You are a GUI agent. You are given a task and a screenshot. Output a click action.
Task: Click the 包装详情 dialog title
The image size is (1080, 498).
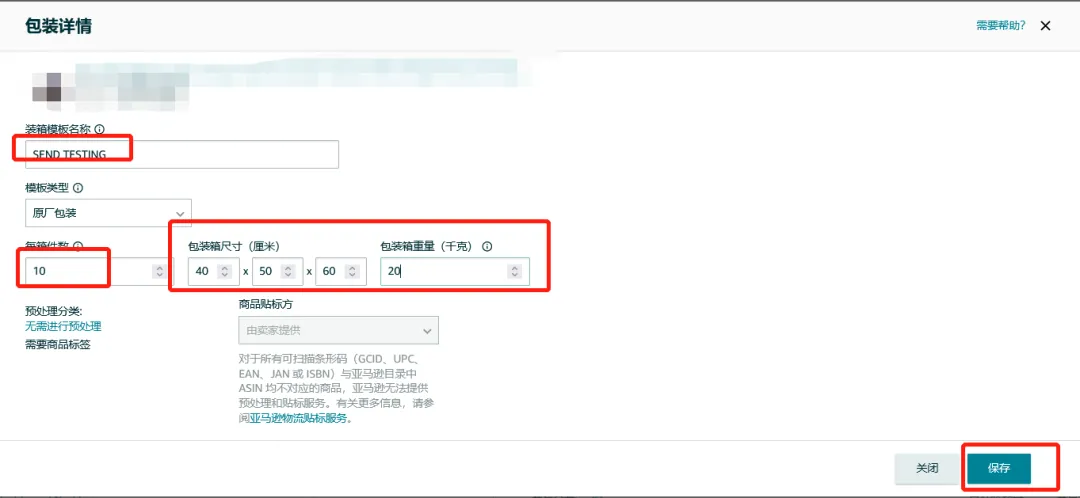click(59, 26)
